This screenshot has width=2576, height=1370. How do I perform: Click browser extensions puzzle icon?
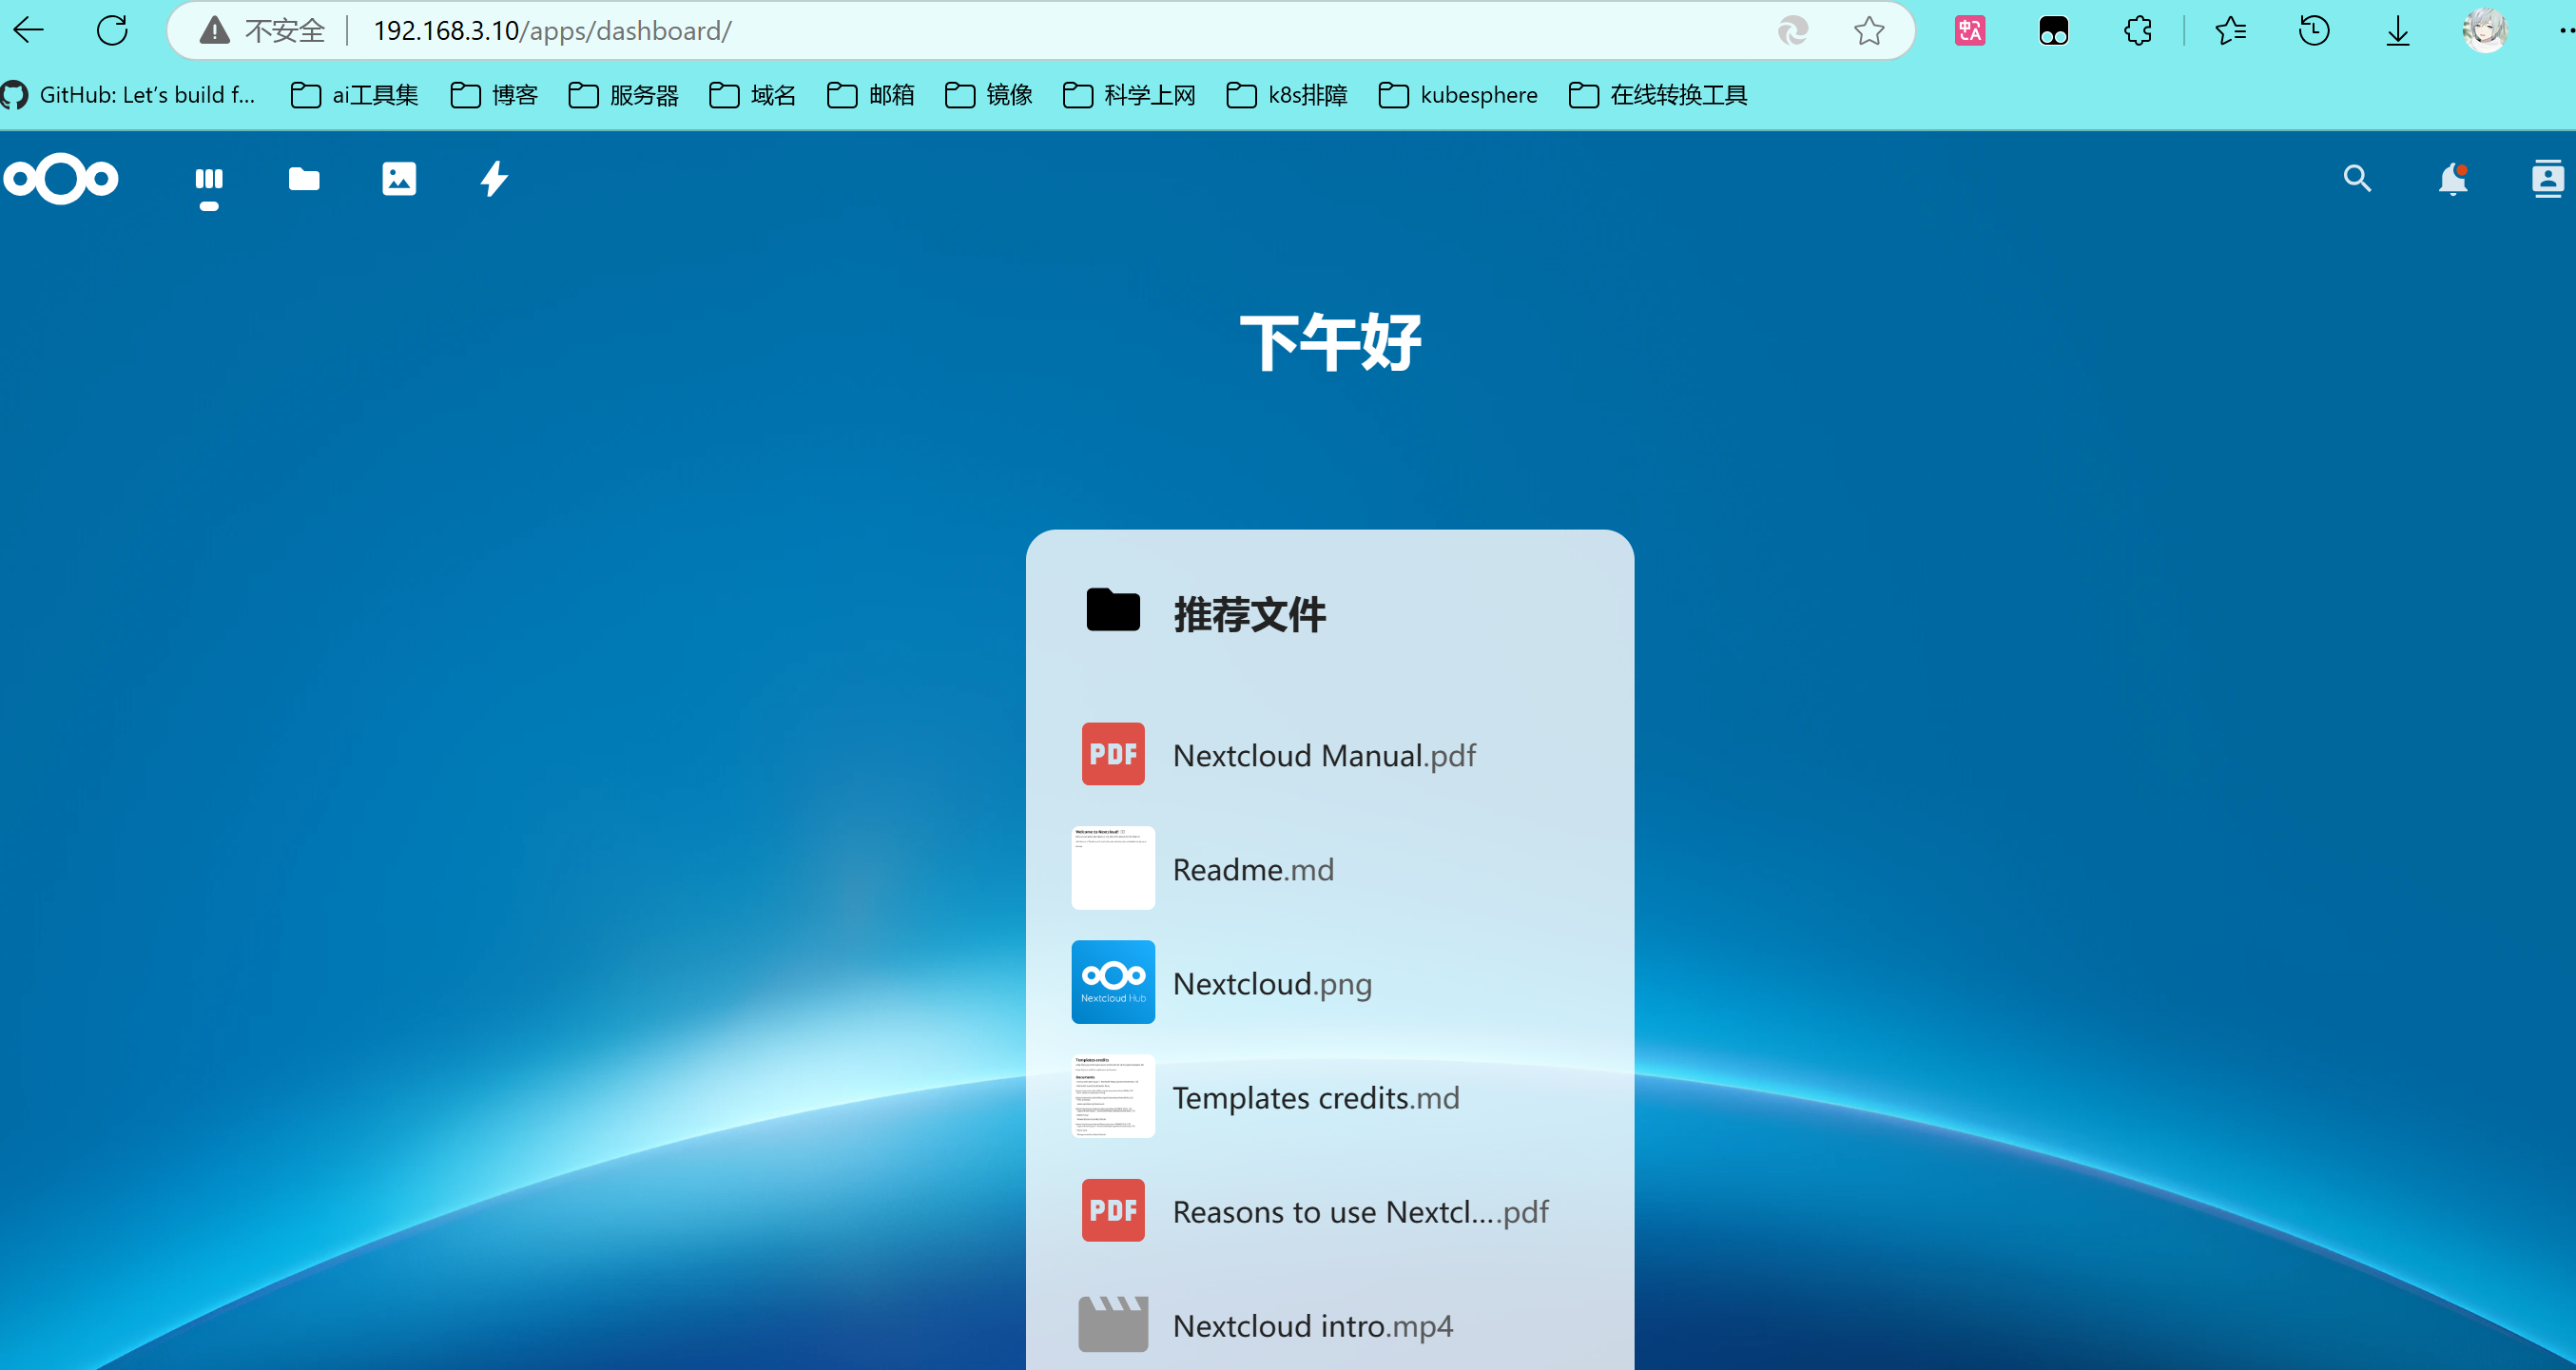click(2137, 31)
